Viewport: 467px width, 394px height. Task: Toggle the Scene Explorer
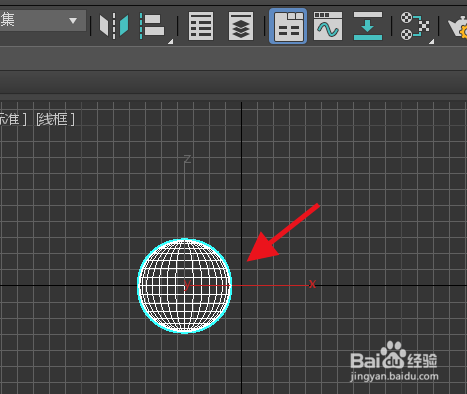point(201,26)
